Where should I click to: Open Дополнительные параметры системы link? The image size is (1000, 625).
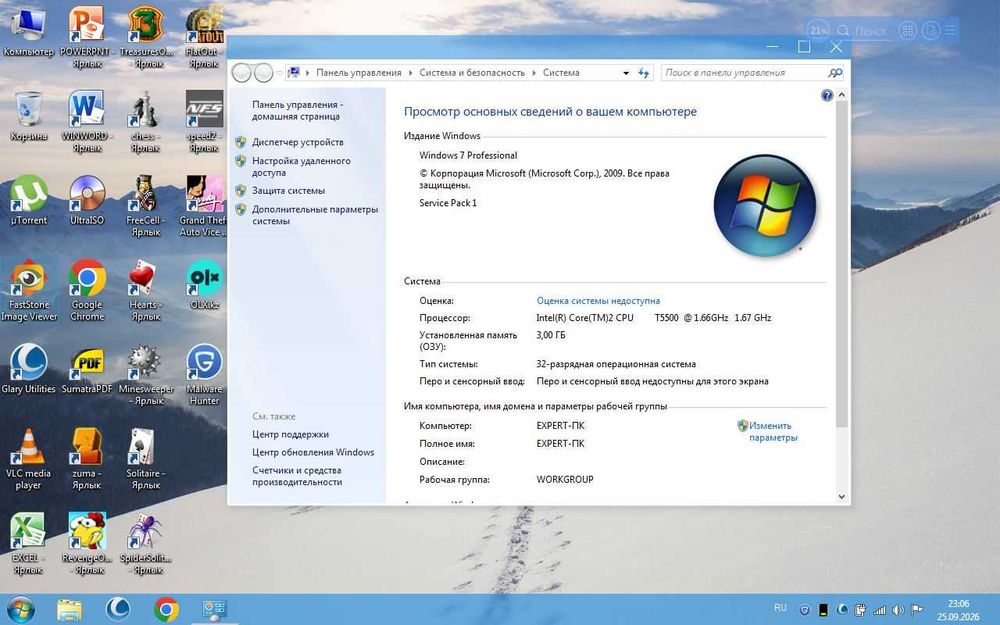314,215
